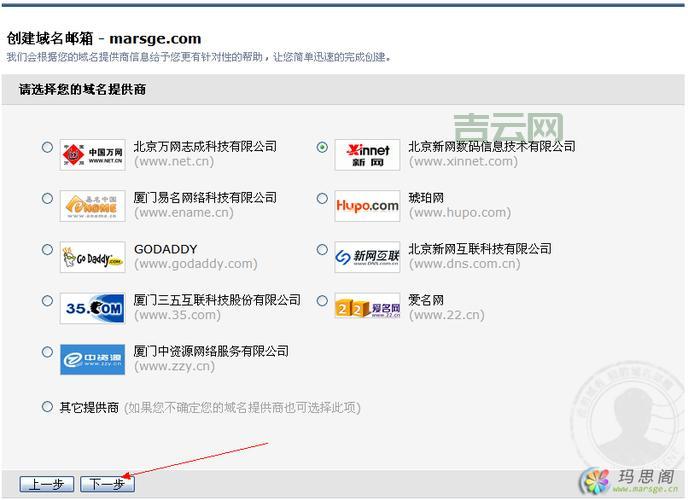Click the 厦门中资源网络服务有限公司 label text
The width and height of the screenshot is (688, 500).
pyautogui.click(x=211, y=351)
